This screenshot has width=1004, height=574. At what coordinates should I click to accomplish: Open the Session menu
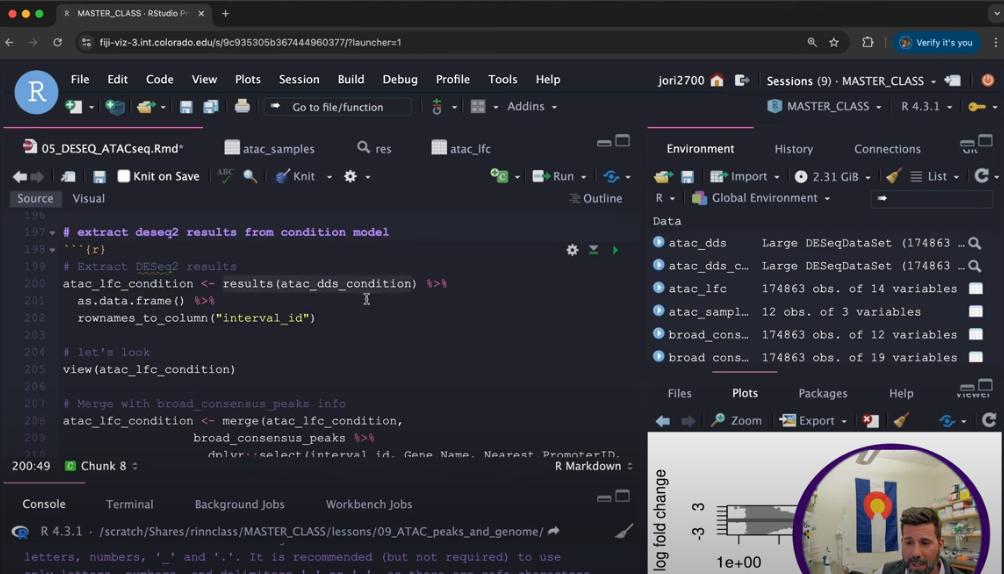(x=299, y=79)
